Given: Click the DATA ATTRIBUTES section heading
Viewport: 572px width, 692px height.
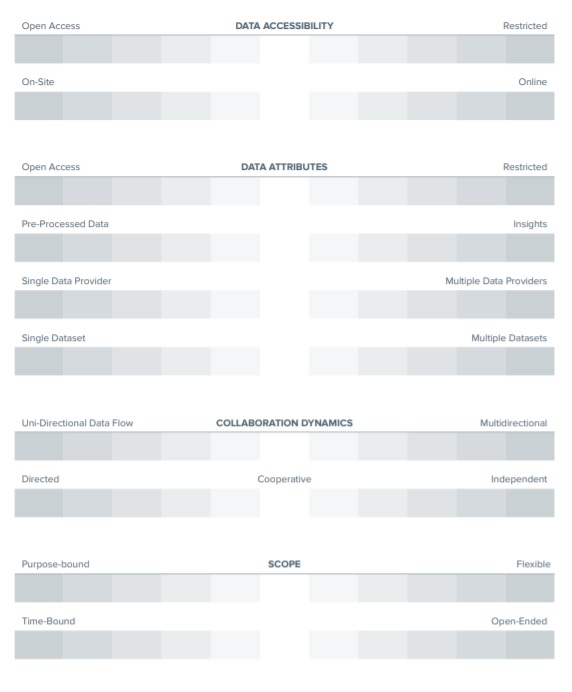Looking at the screenshot, I should point(284,167).
